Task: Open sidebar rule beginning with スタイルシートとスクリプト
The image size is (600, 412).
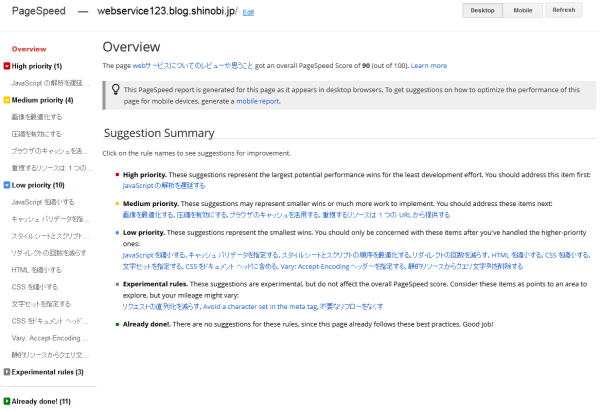Action: (50, 236)
